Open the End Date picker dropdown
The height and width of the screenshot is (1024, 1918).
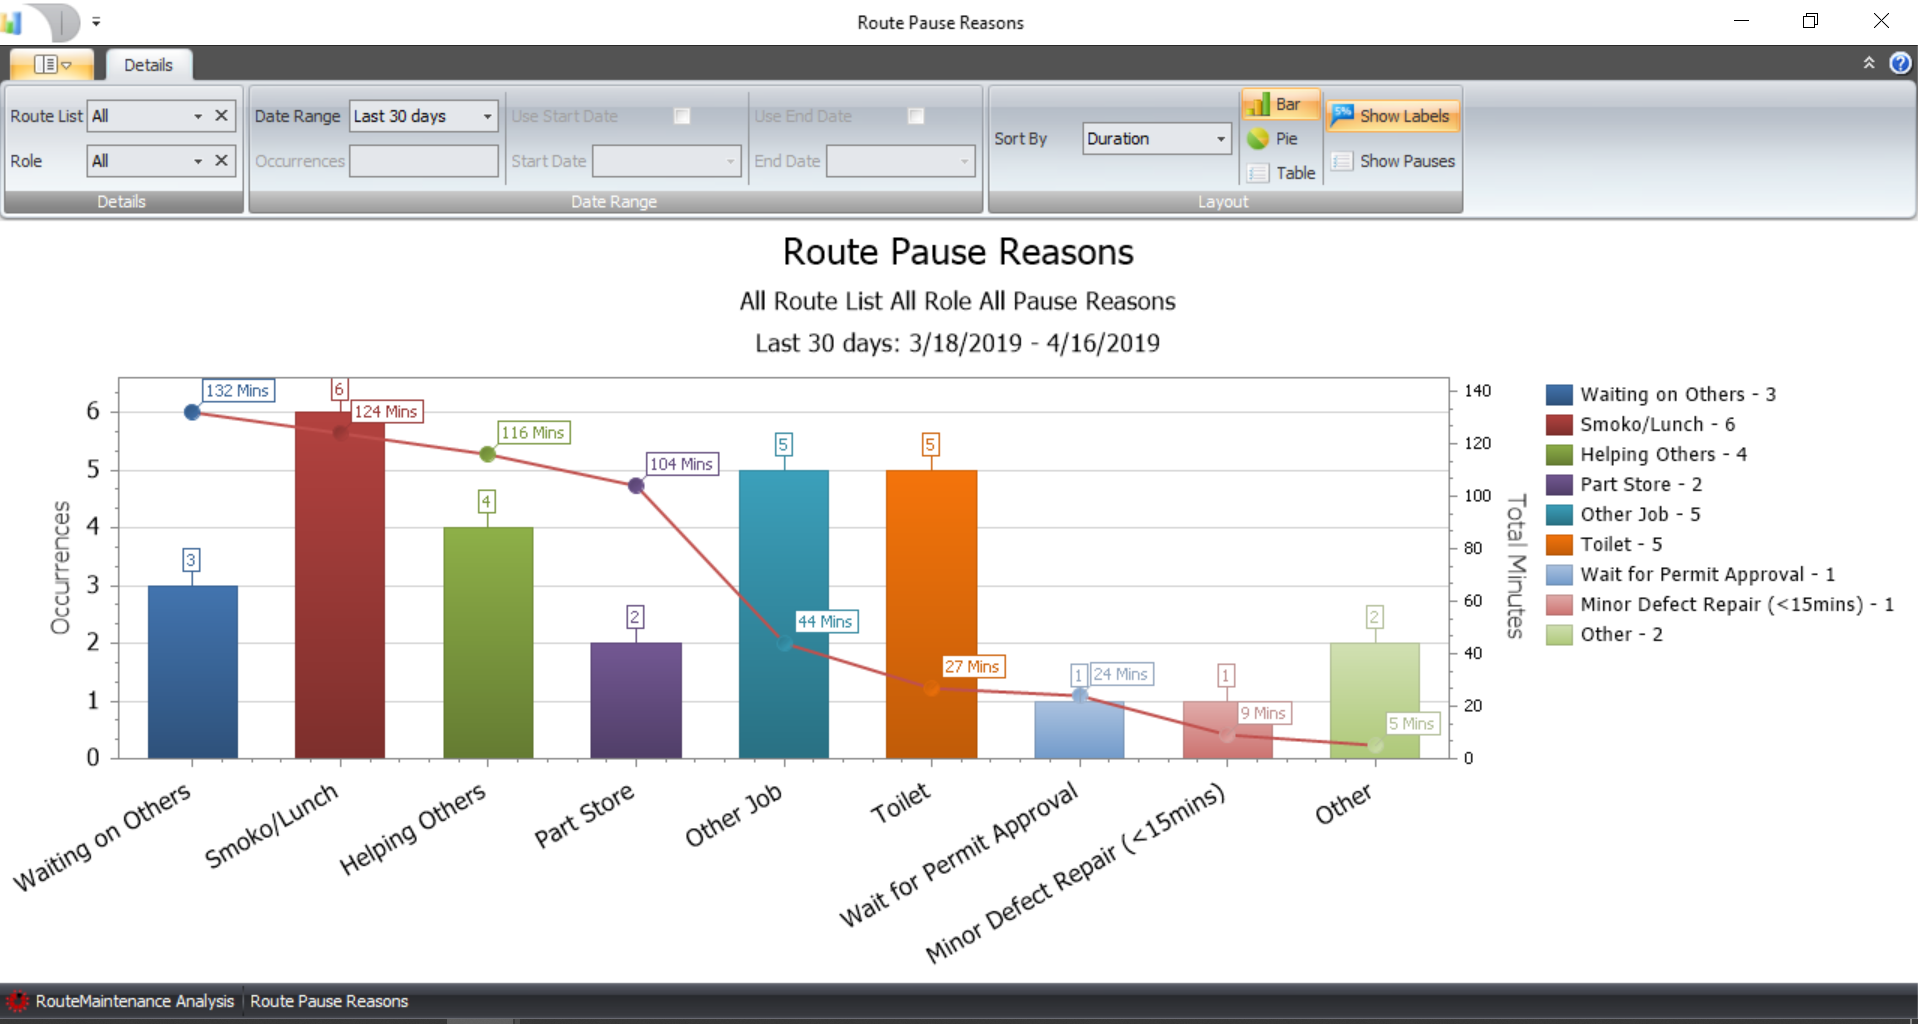pos(964,161)
